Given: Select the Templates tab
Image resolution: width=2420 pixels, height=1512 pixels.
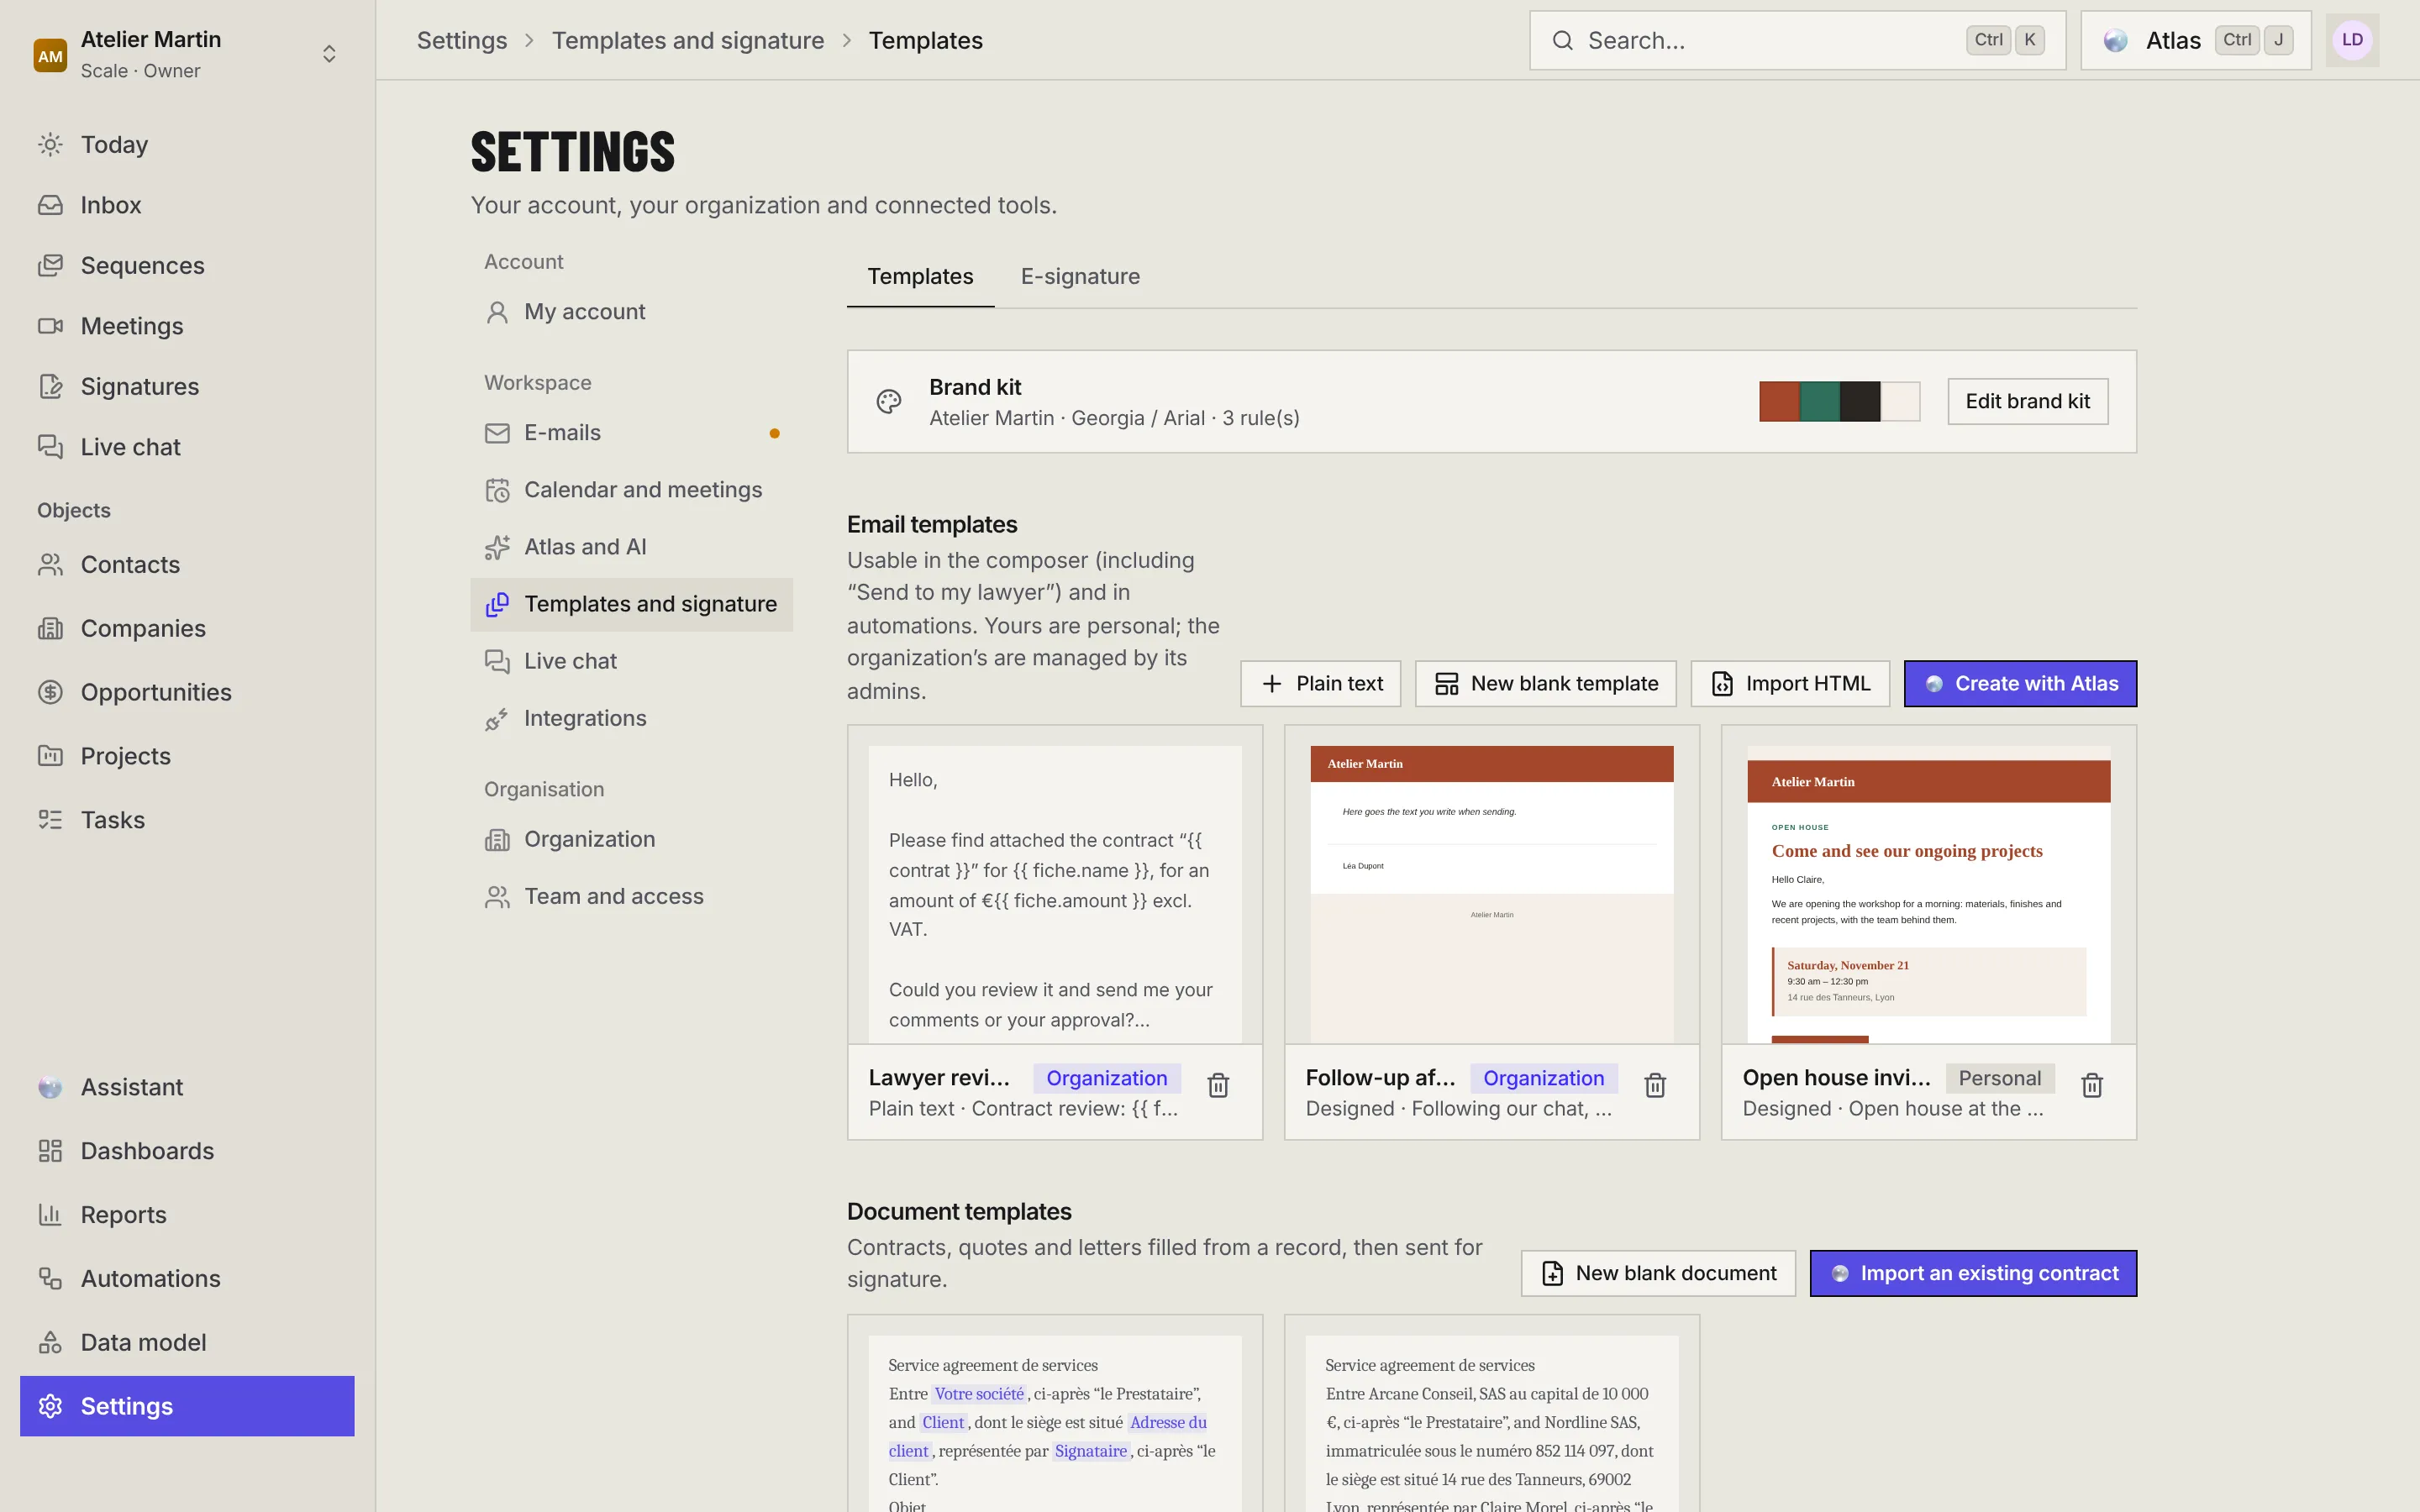Looking at the screenshot, I should tap(920, 277).
